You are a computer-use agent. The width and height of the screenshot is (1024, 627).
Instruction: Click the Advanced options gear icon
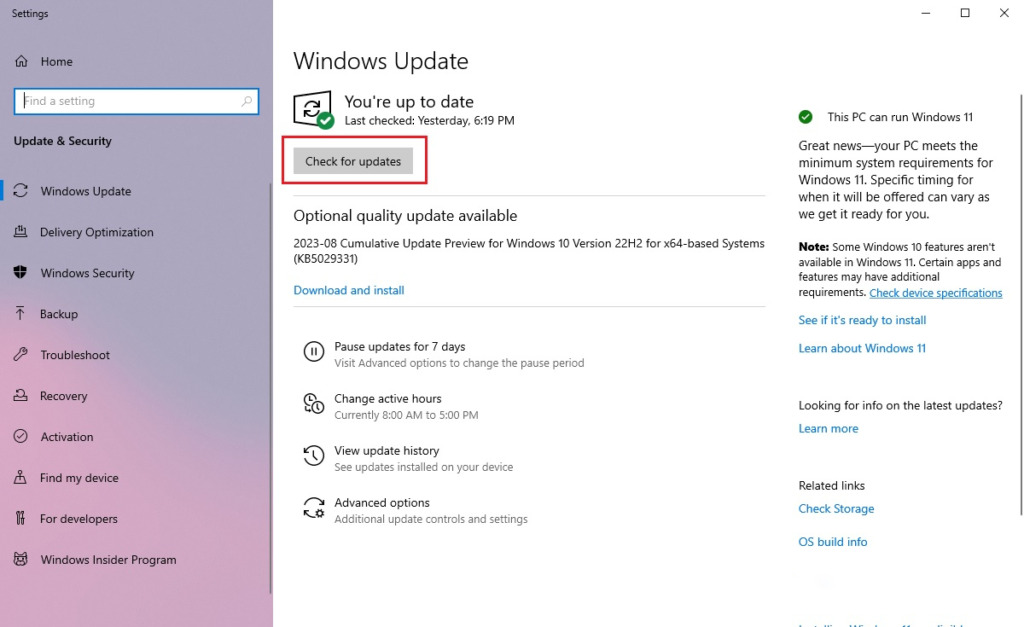(313, 508)
